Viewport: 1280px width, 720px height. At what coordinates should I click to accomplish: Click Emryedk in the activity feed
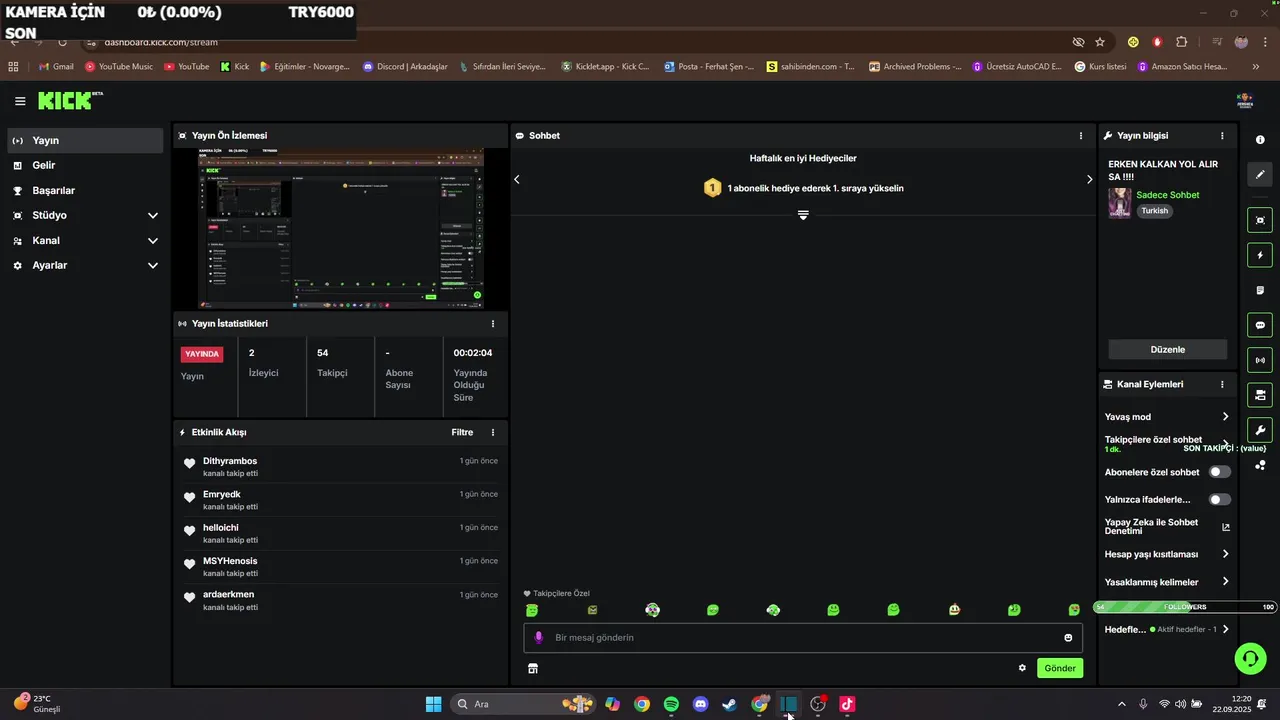tap(222, 494)
